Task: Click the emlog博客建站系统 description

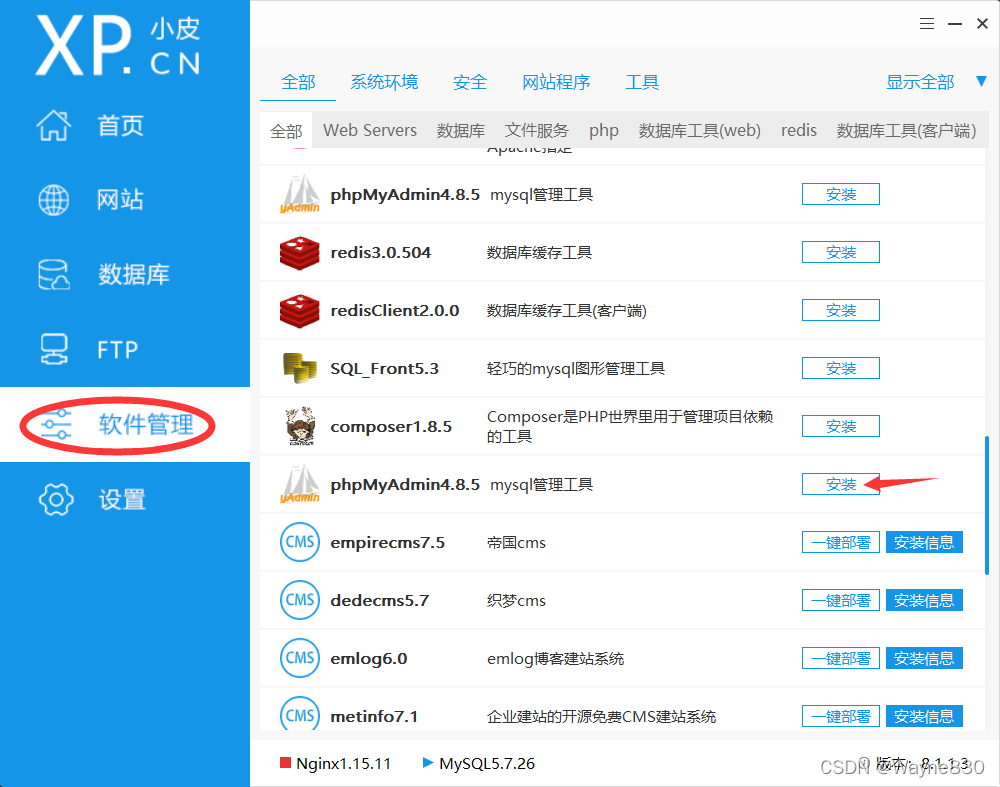Action: (555, 659)
